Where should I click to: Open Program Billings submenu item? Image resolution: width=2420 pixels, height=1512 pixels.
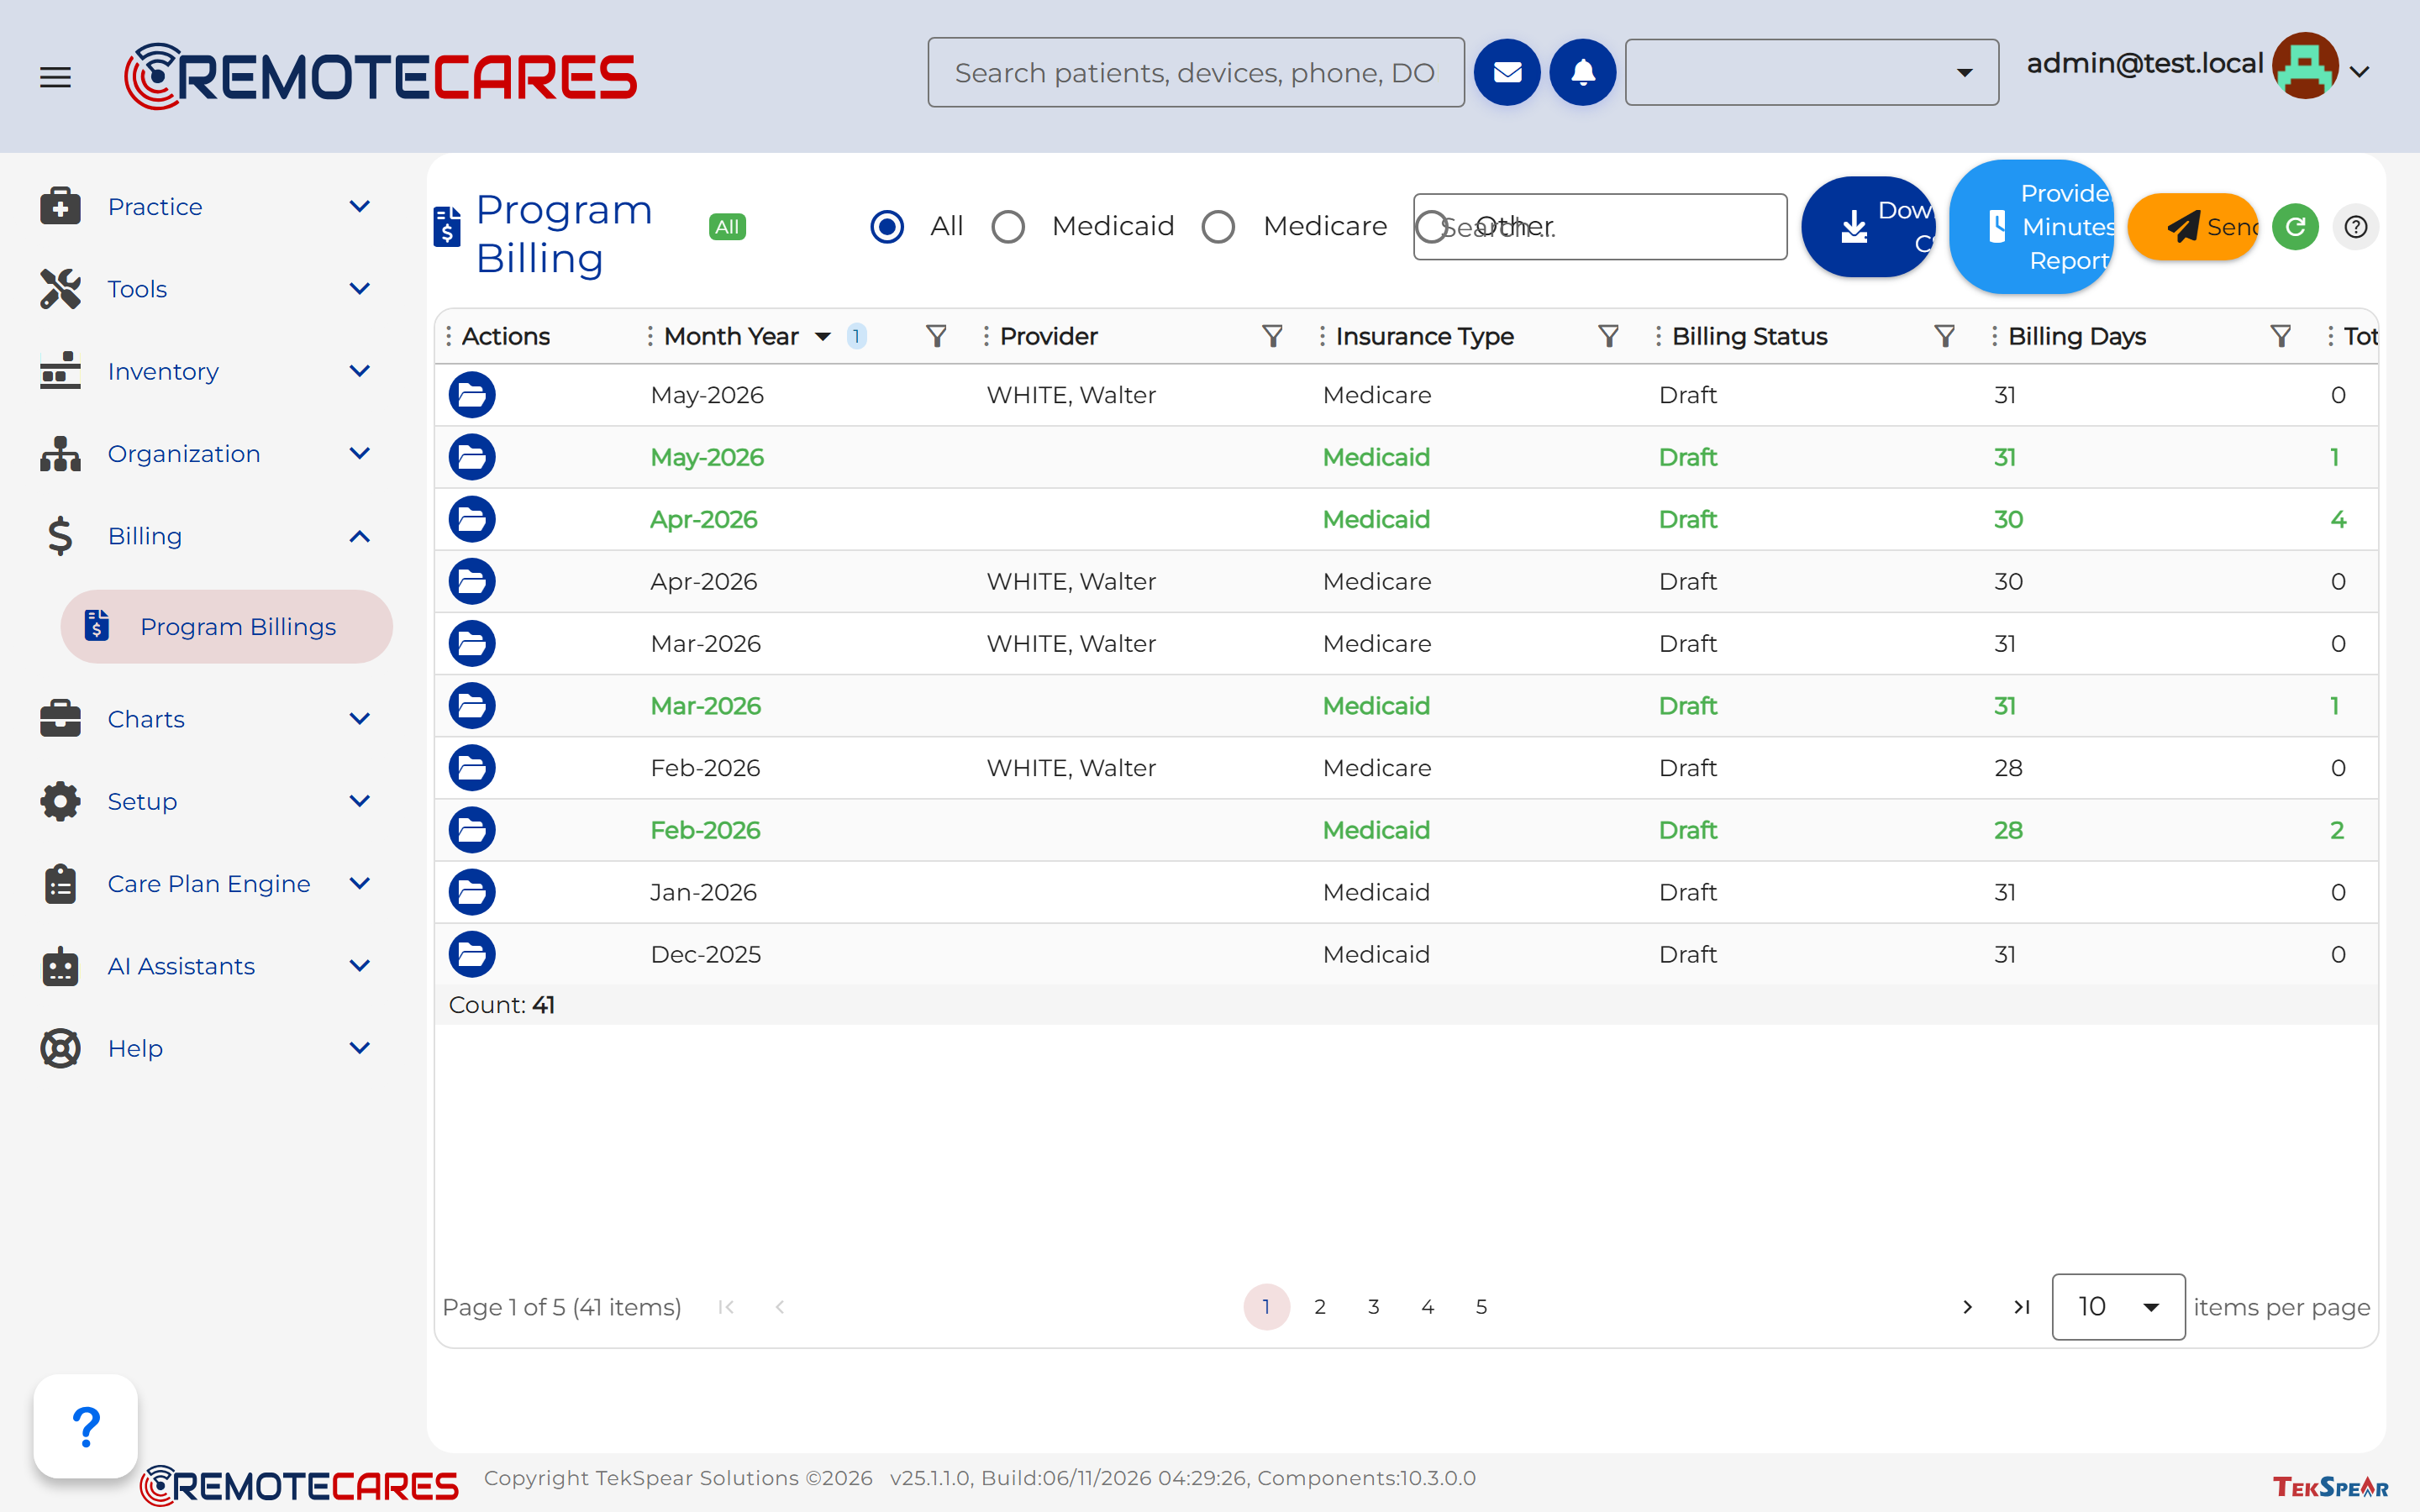click(x=227, y=627)
